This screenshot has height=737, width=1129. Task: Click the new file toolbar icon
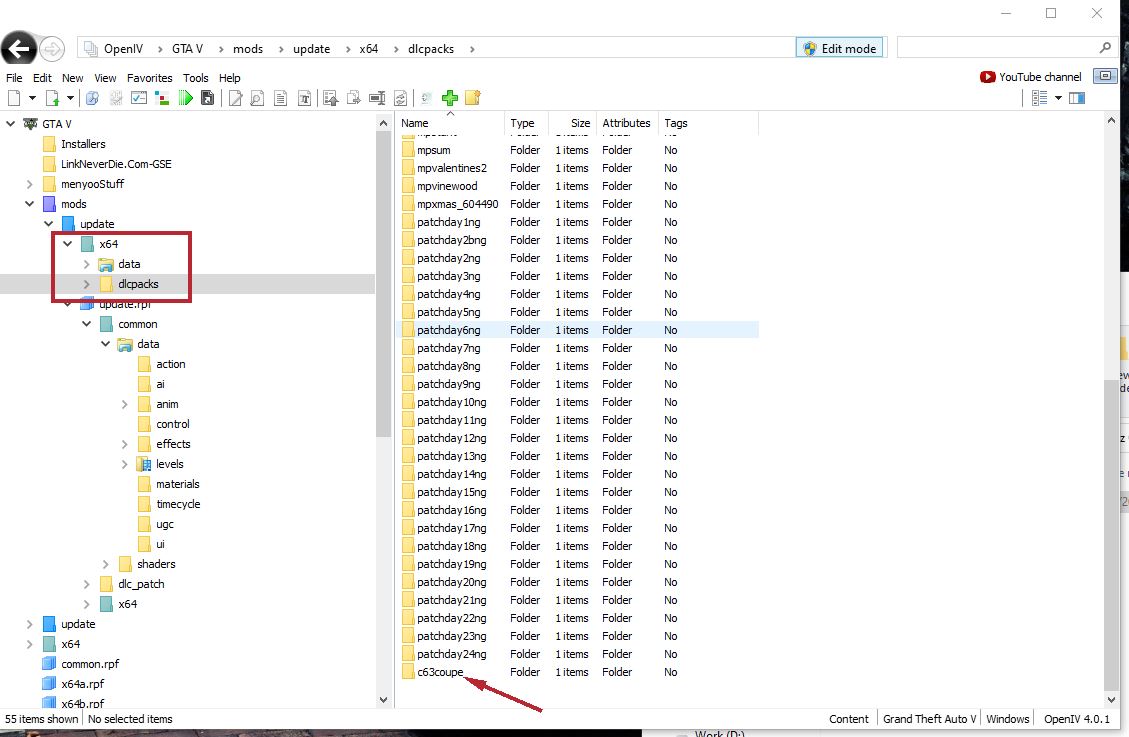pyautogui.click(x=14, y=98)
